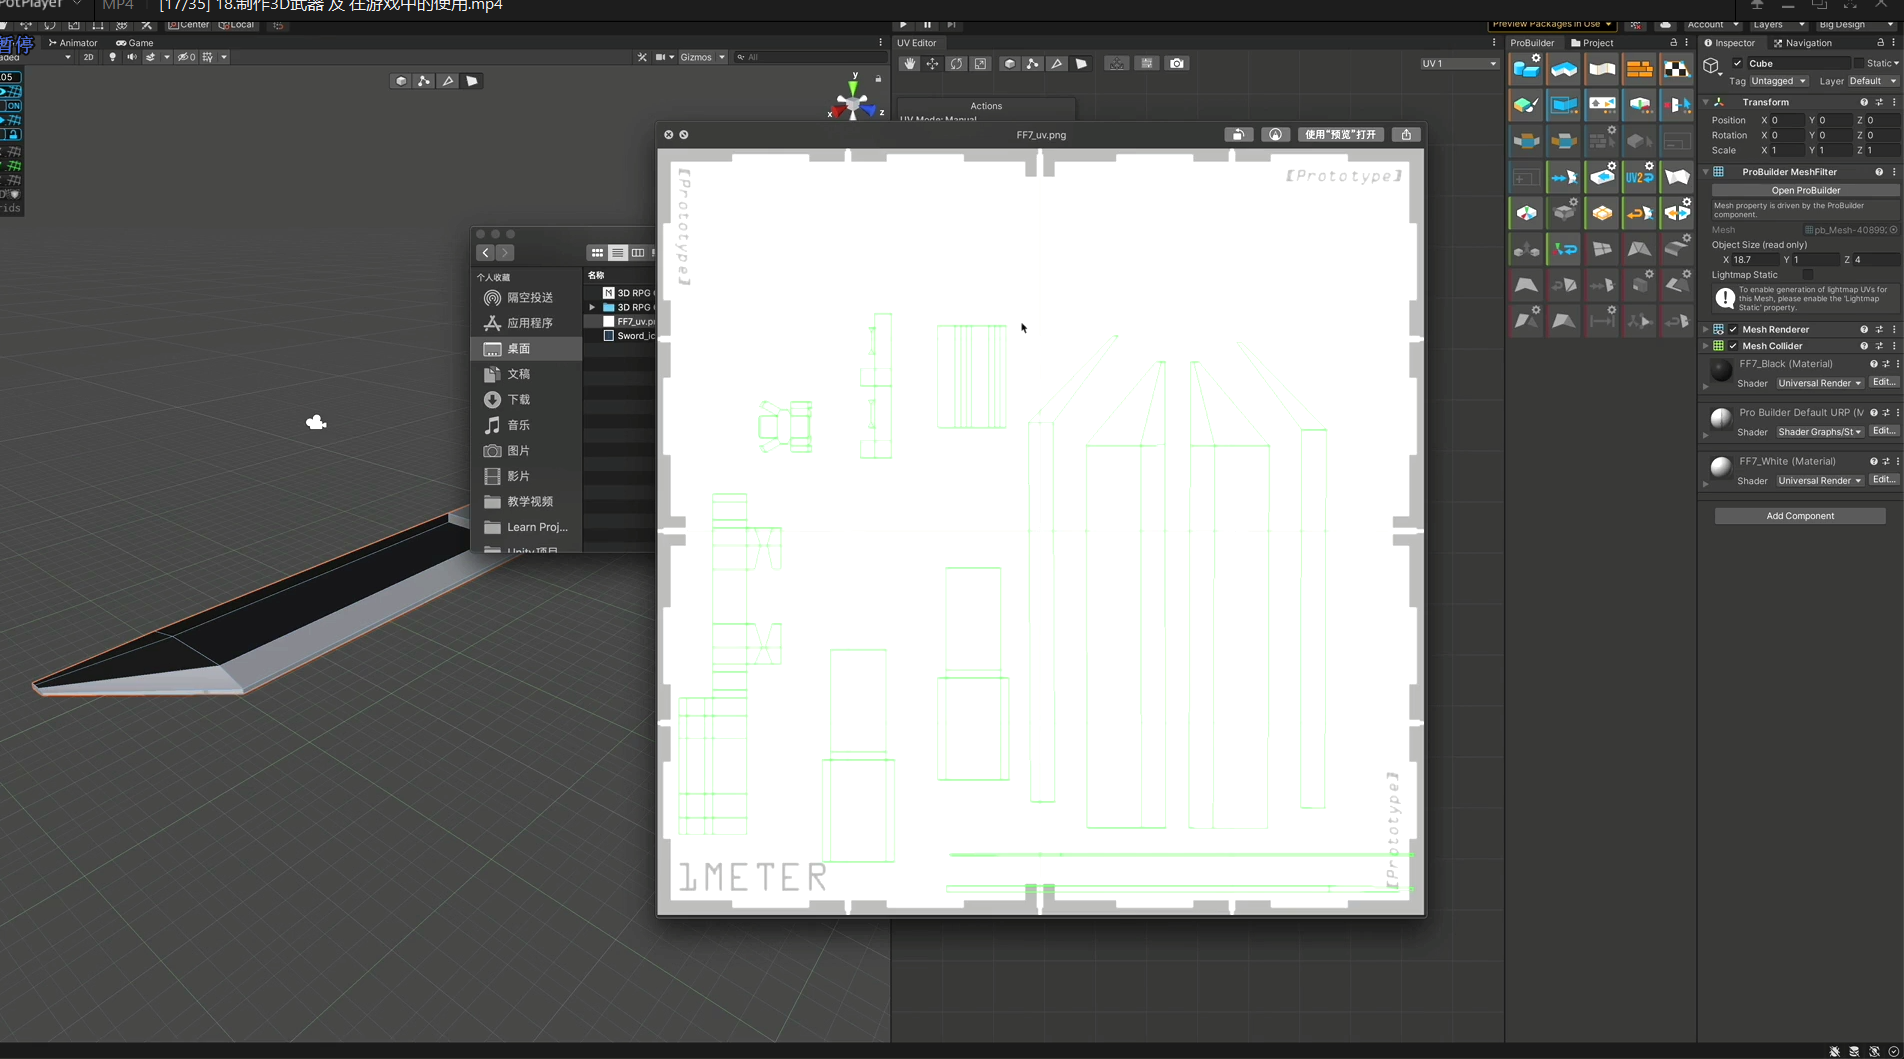
Task: Switch to the Project tab
Action: pyautogui.click(x=1592, y=43)
